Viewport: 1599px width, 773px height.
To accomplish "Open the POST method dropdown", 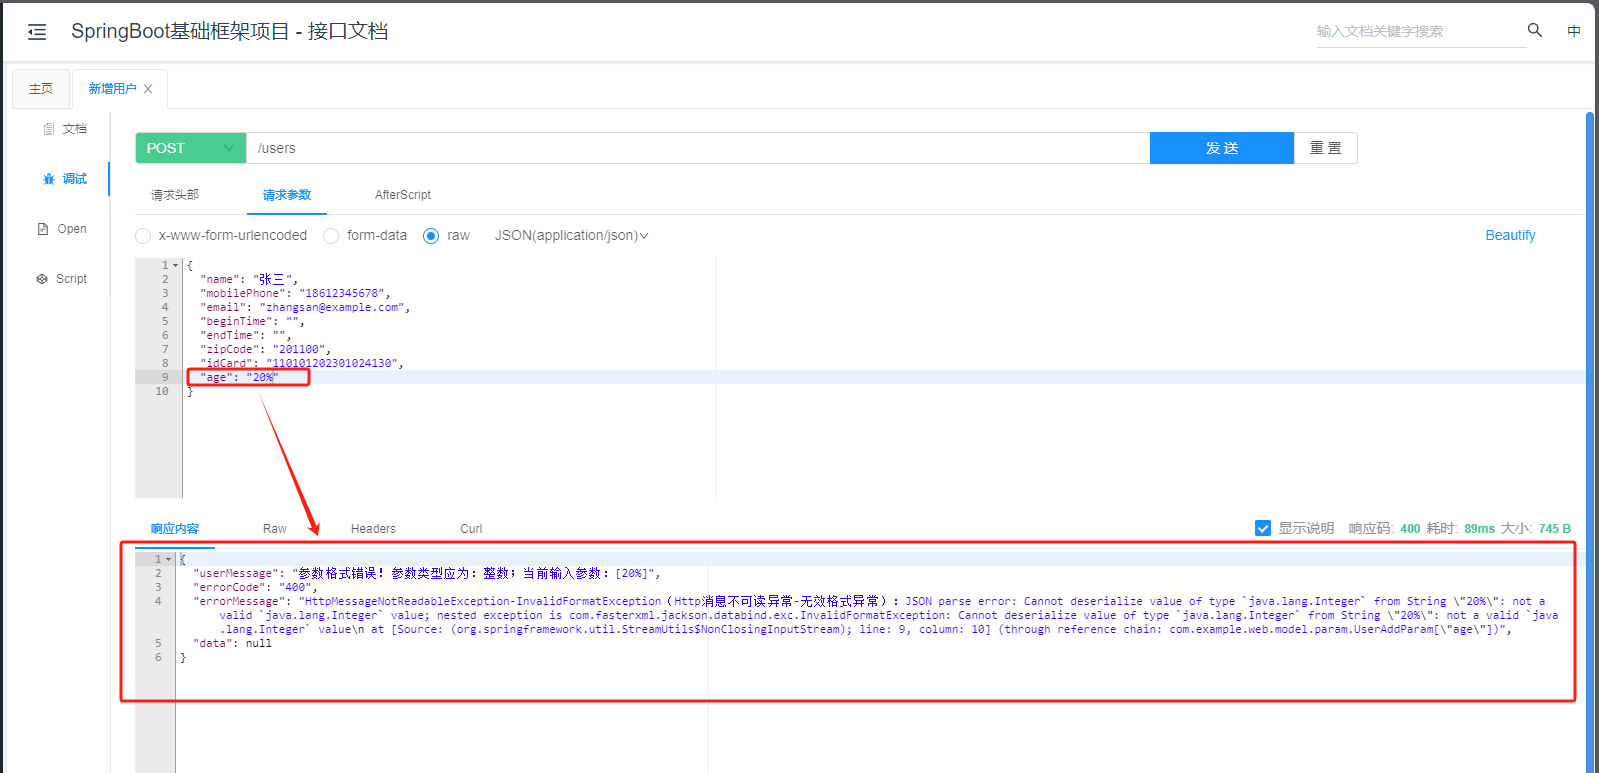I will [191, 148].
